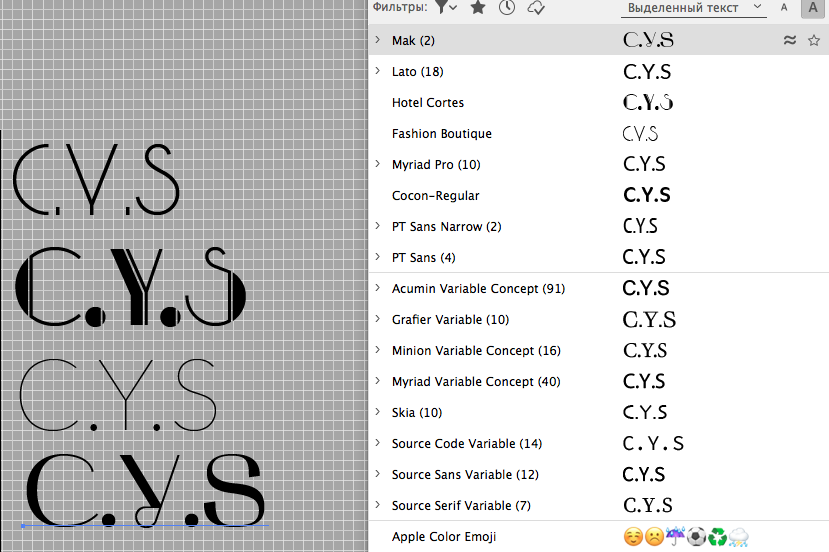
Task: Select the top thin C.Y.S text on canvas
Action: tap(96, 180)
